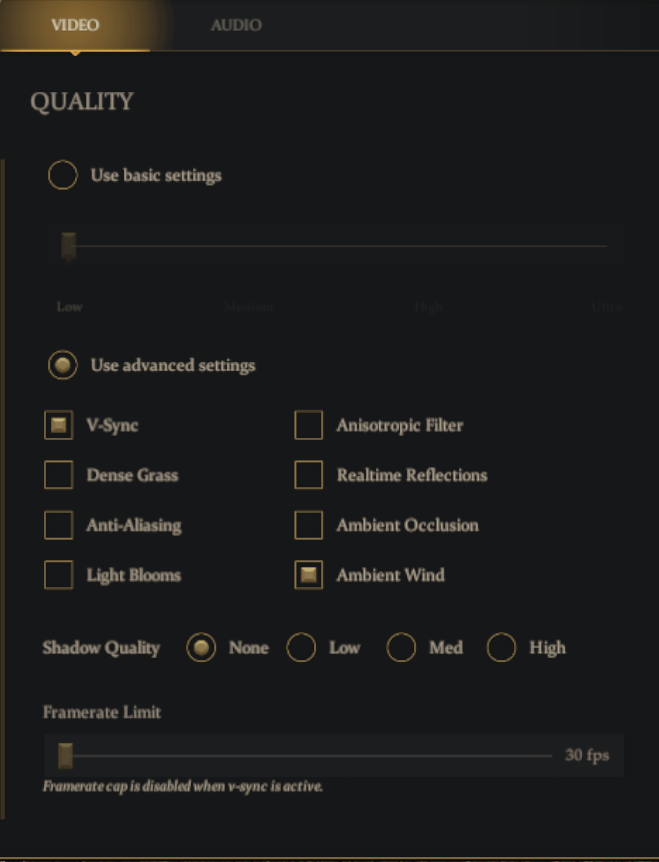Click the Framerate Limit slider handle
Image resolution: width=659 pixels, height=862 pixels.
65,756
